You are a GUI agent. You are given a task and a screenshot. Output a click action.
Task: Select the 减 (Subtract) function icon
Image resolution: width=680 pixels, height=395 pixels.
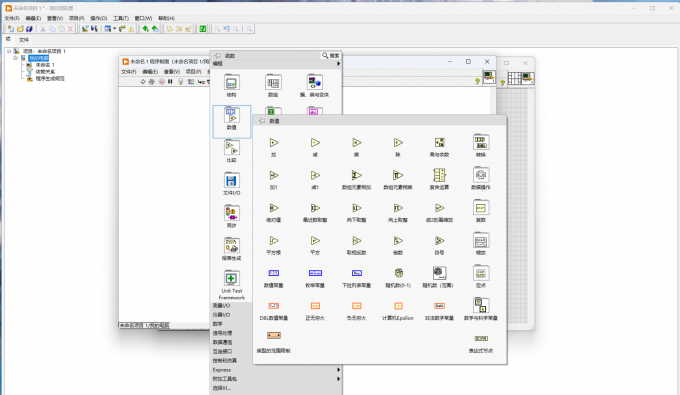click(315, 143)
